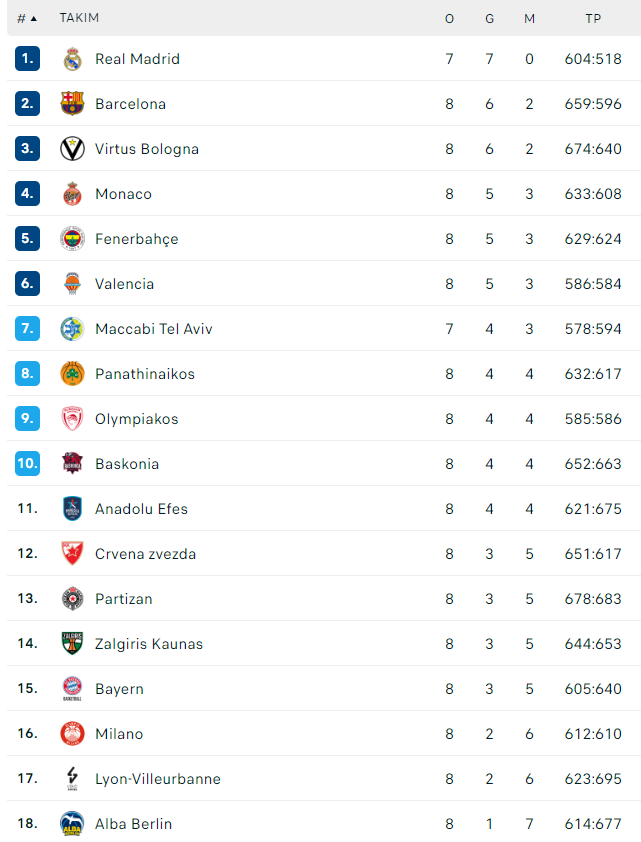Sort standings by TP column header
Image resolution: width=641 pixels, height=842 pixels.
click(x=593, y=19)
